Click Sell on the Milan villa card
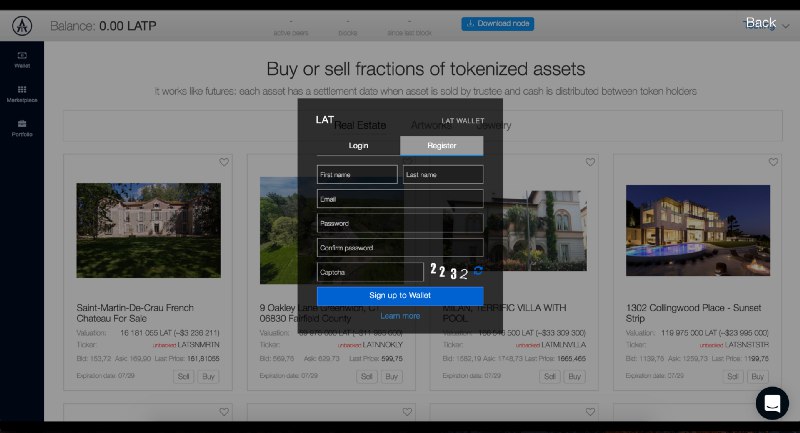This screenshot has height=433, width=800. point(549,376)
